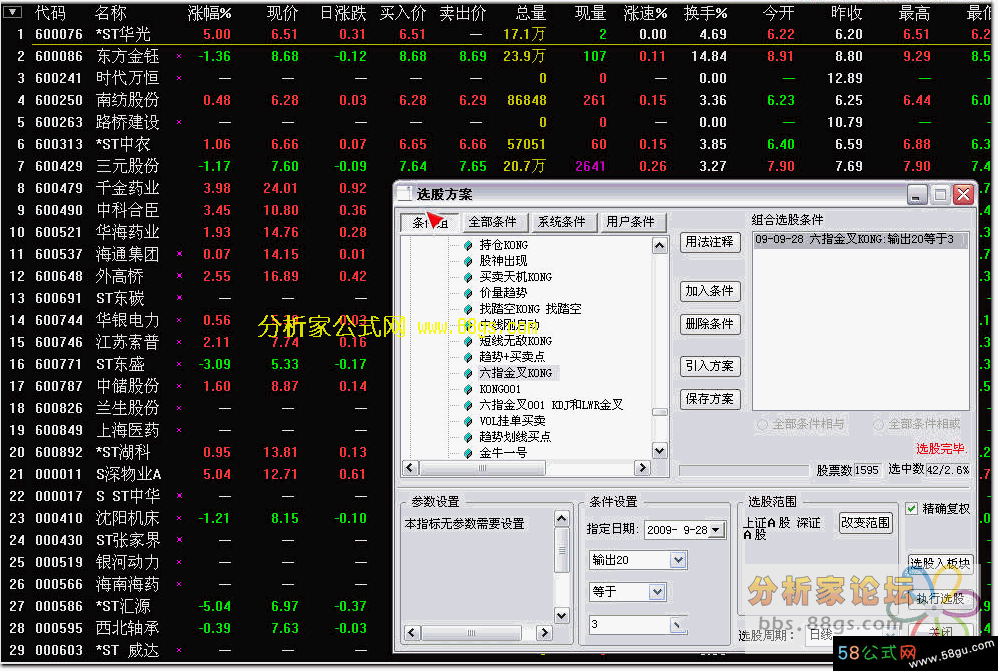Click the condition tree horizontal scrollbar thumb
This screenshot has height=671, width=998.
[482, 468]
